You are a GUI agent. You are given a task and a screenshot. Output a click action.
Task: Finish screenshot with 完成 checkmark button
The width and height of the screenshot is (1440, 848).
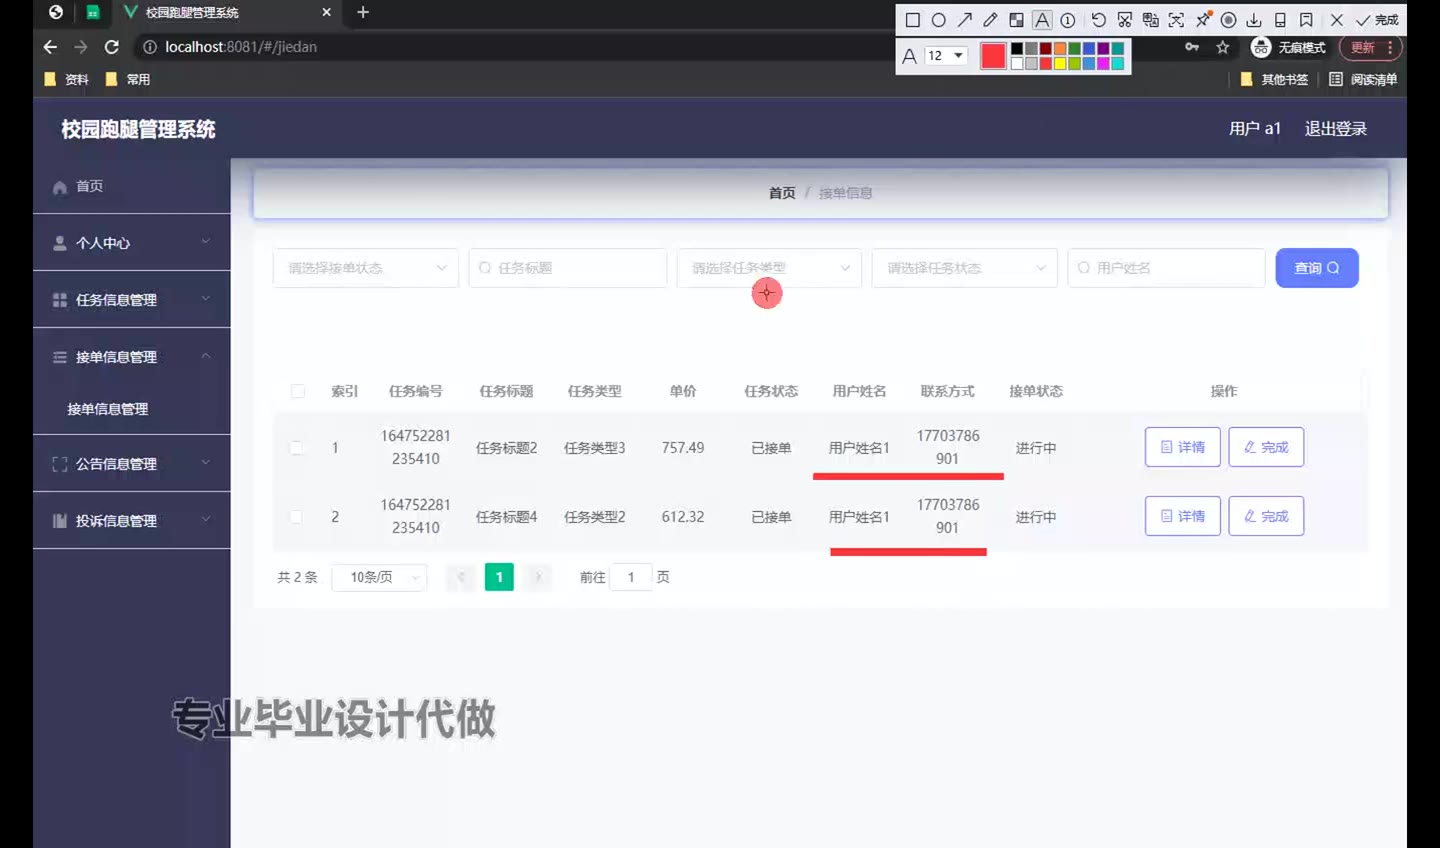1377,20
